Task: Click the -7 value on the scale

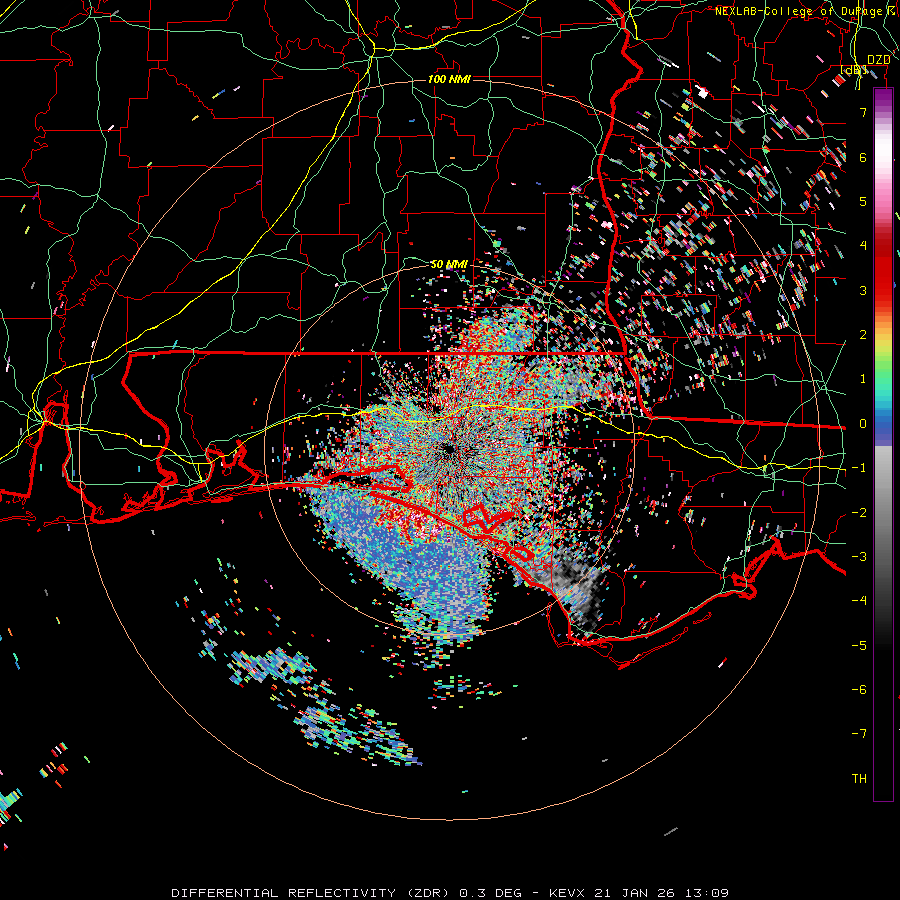Action: (x=859, y=734)
